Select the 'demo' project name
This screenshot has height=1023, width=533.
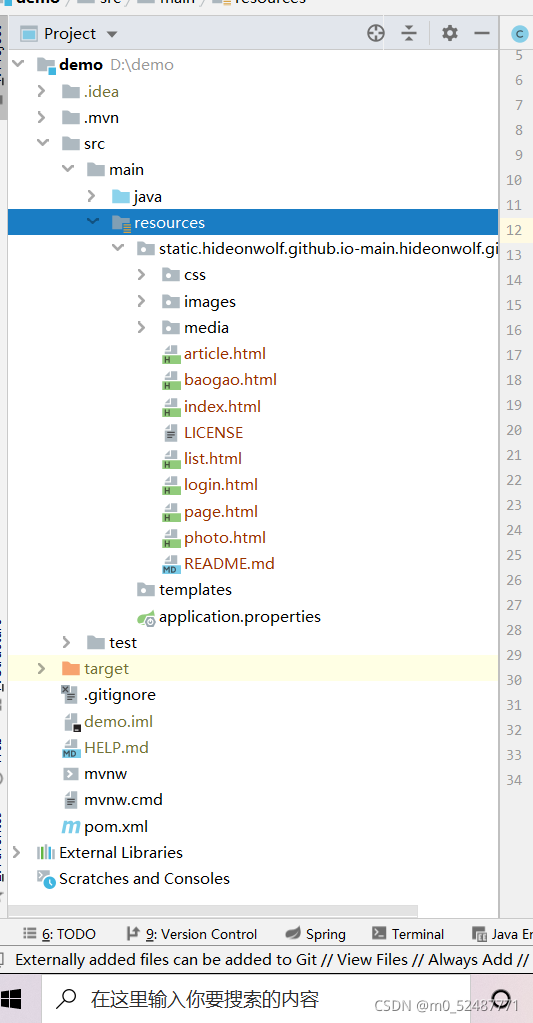pos(81,65)
